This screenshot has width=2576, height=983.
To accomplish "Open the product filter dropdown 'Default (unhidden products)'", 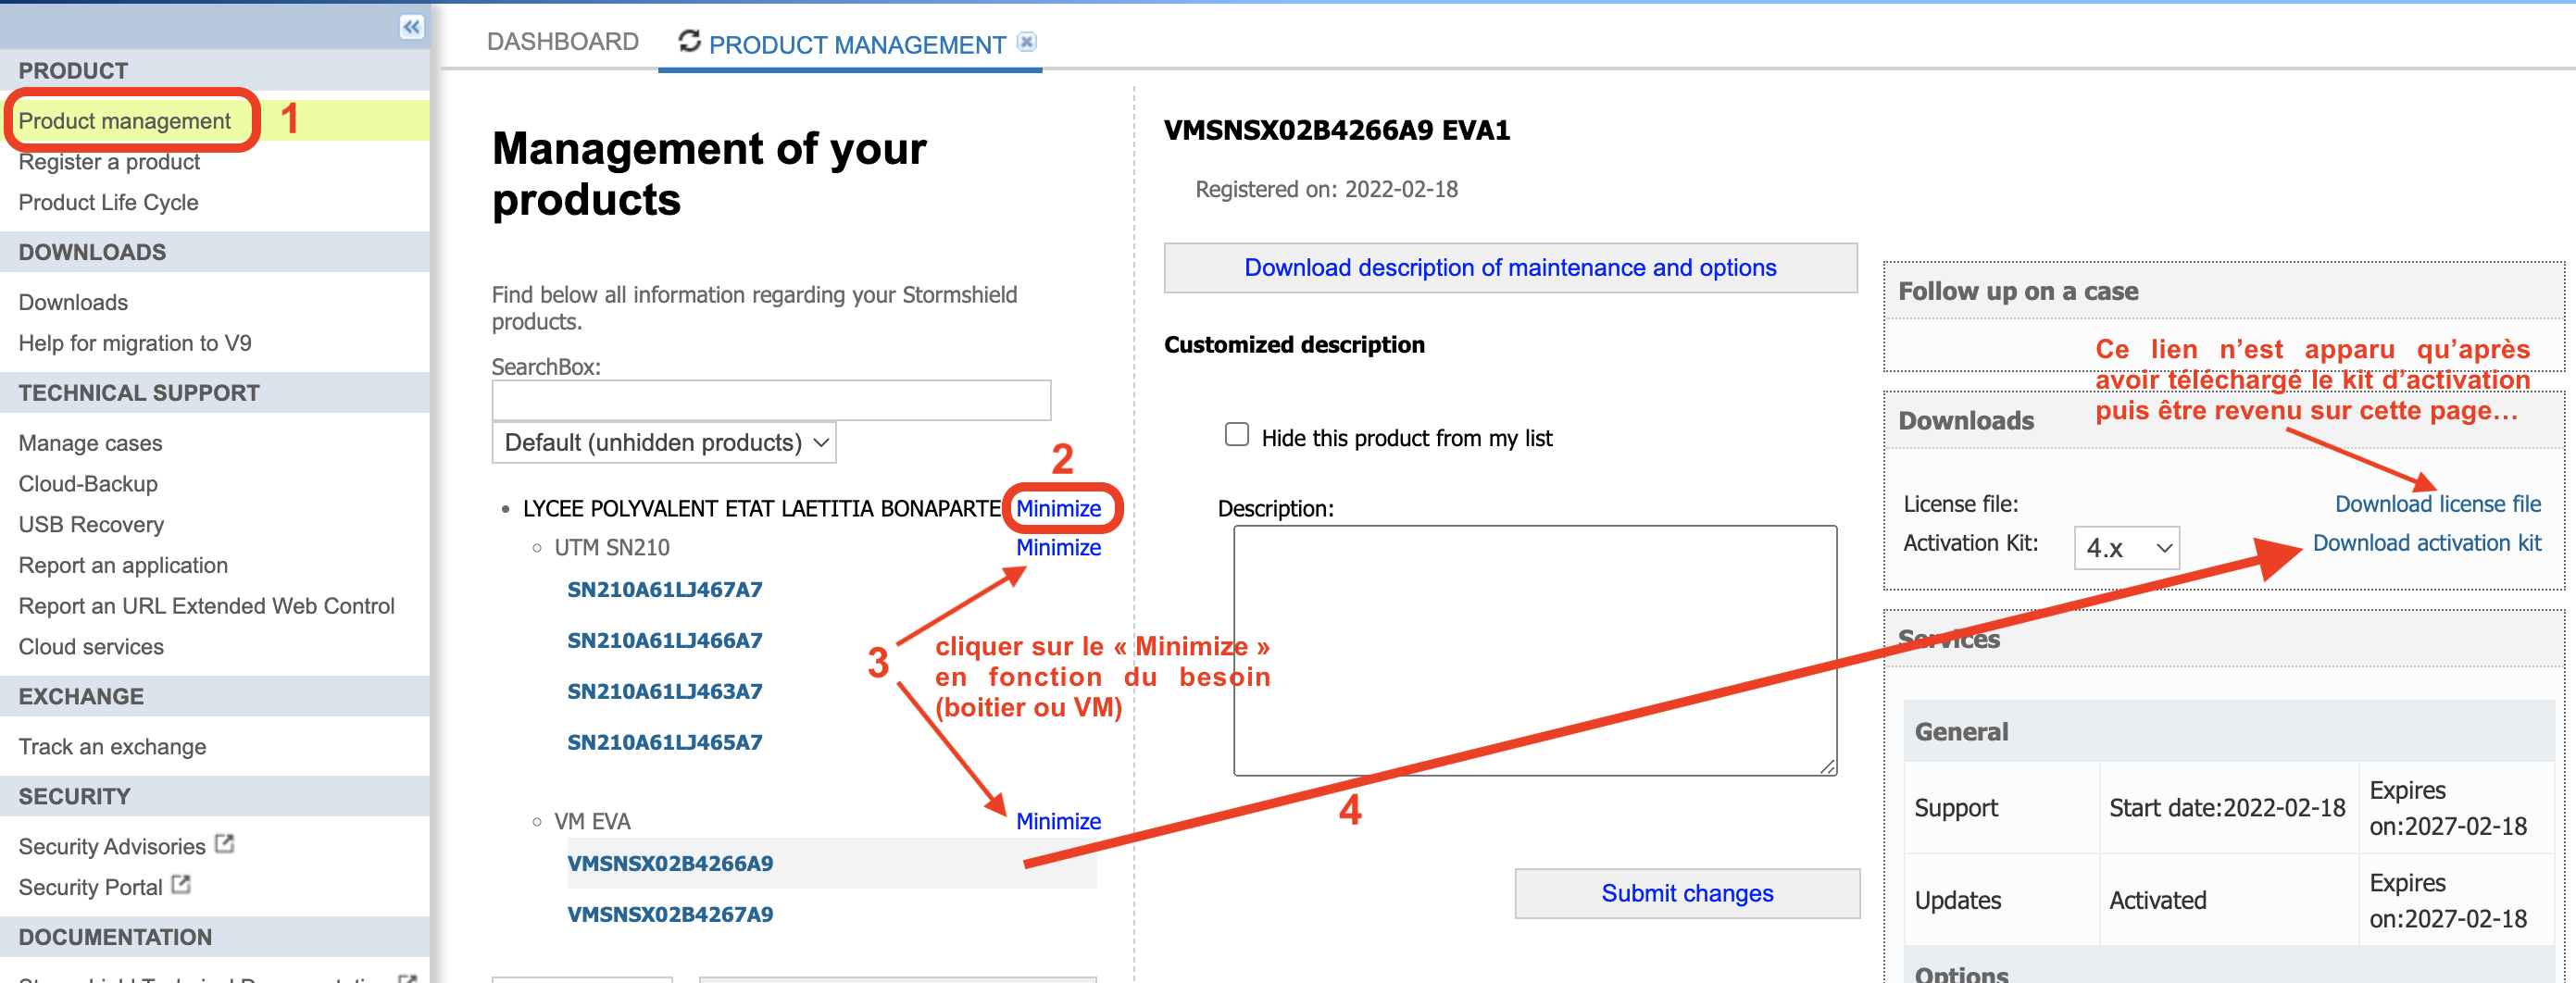I will 664,443.
